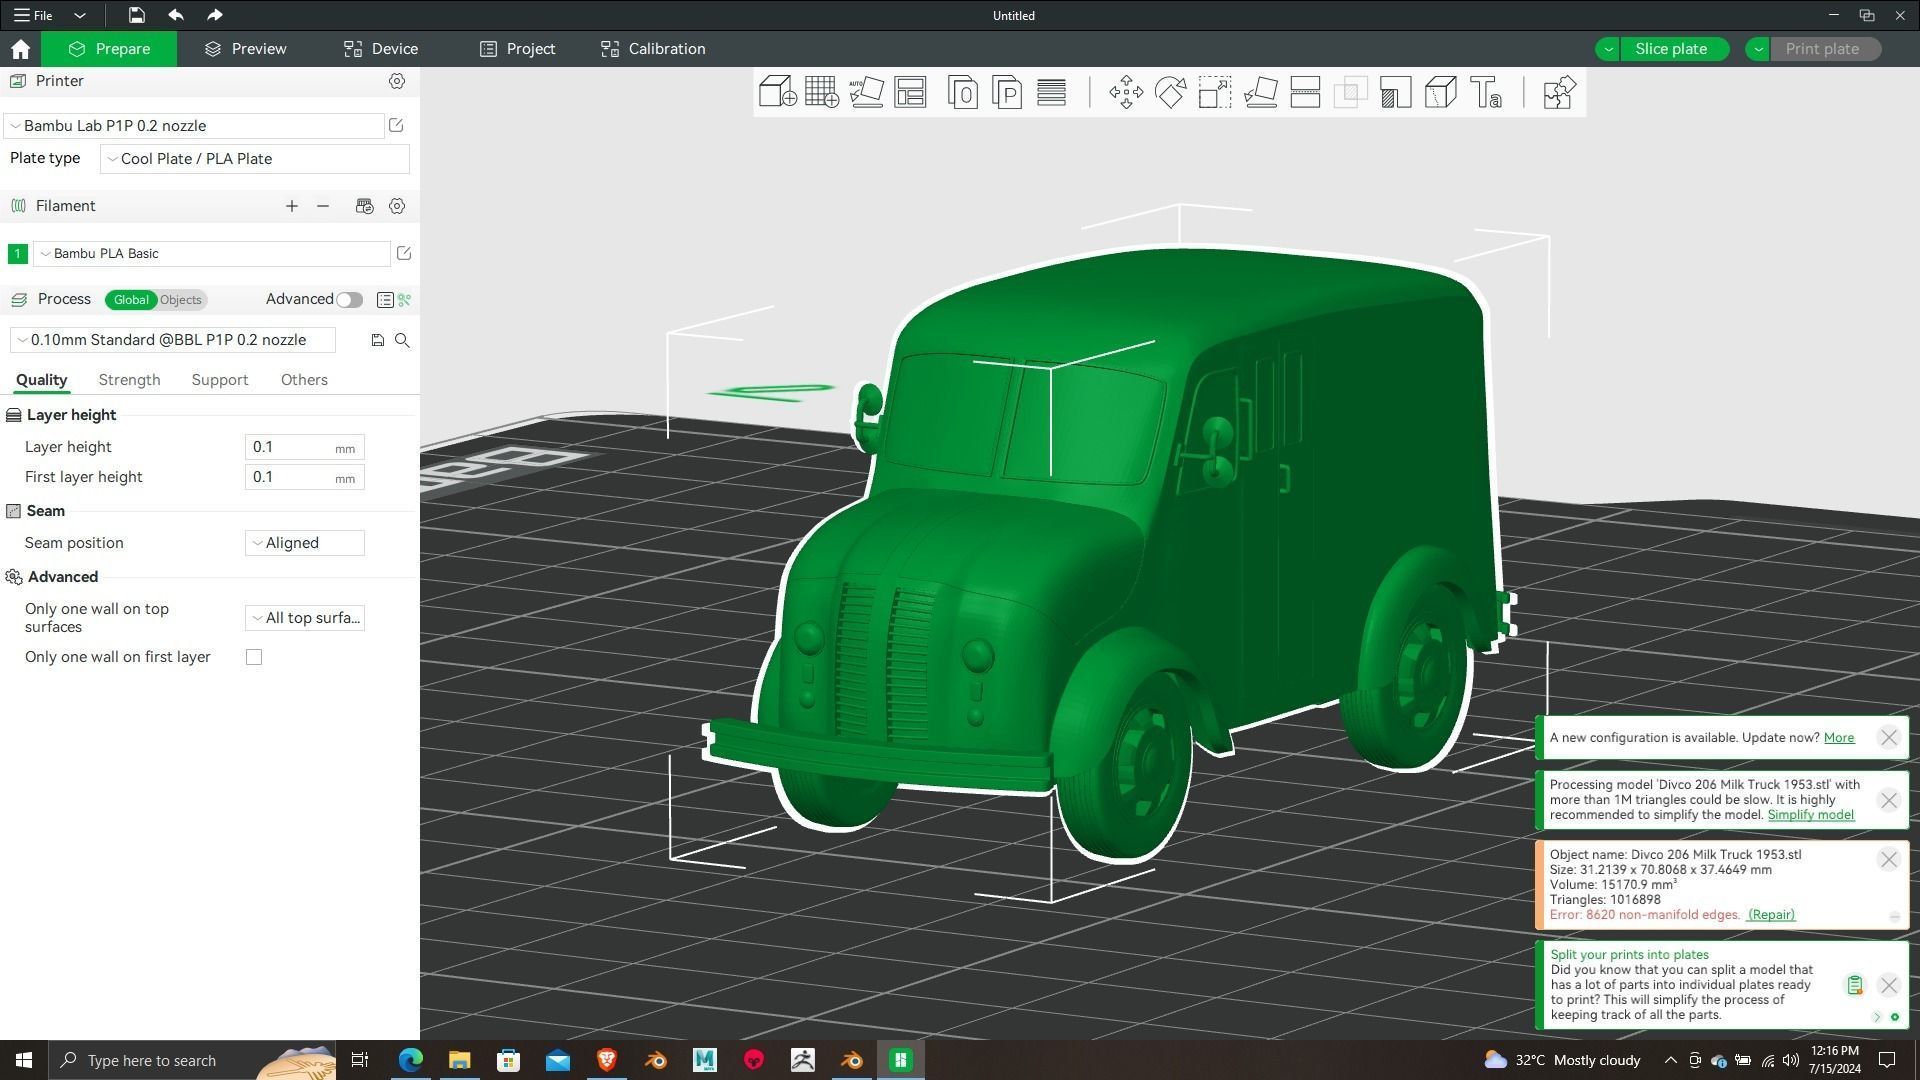Image resolution: width=1920 pixels, height=1080 pixels.
Task: Search process settings magnifier icon
Action: tap(402, 340)
